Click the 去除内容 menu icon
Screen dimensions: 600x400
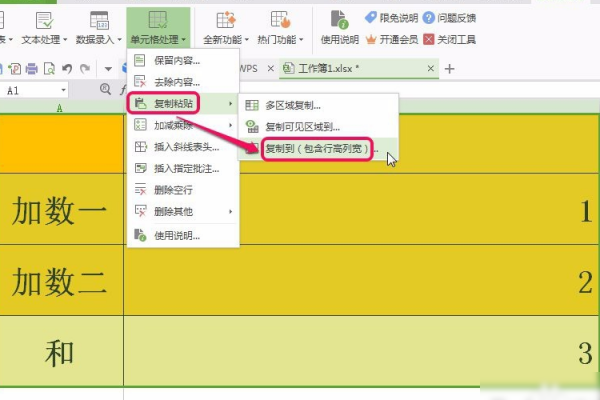tap(140, 81)
